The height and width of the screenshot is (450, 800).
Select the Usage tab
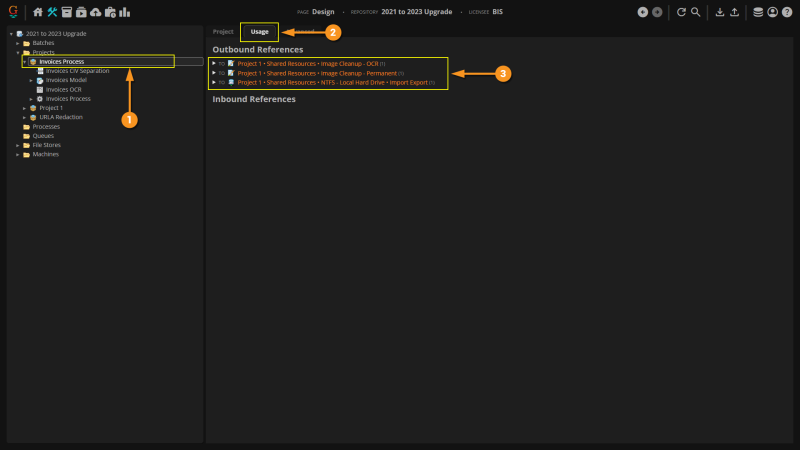click(x=259, y=32)
